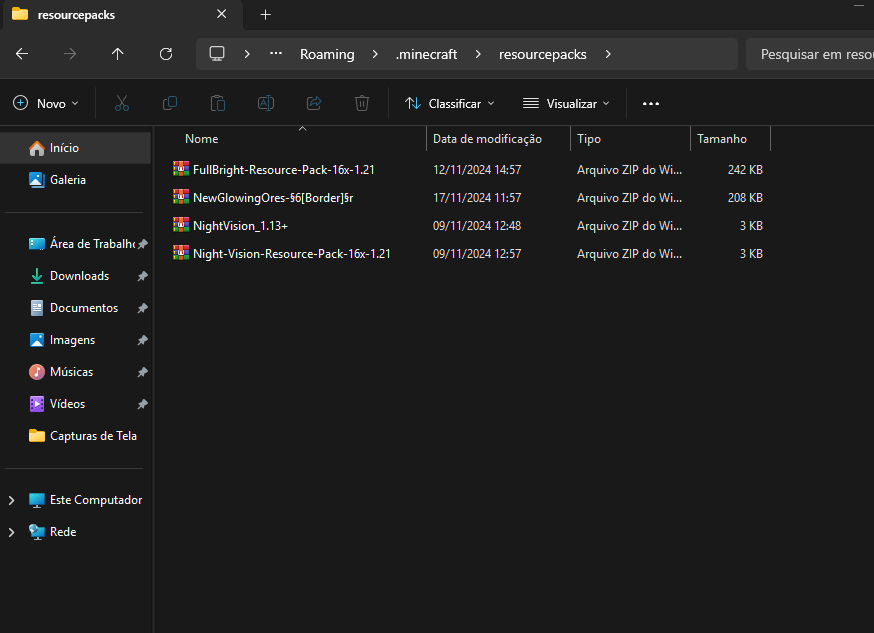Click WinRAR icon of FullBright-Resource-Pack file
Viewport: 874px width, 633px height.
(x=181, y=169)
